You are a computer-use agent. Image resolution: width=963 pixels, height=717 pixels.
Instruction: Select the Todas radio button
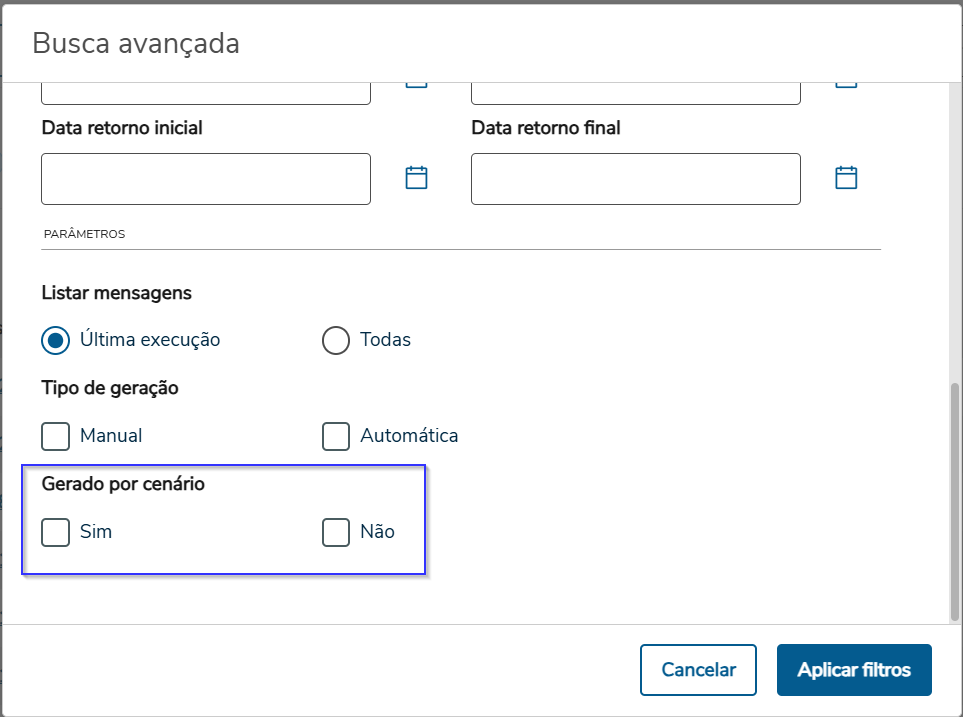[336, 340]
